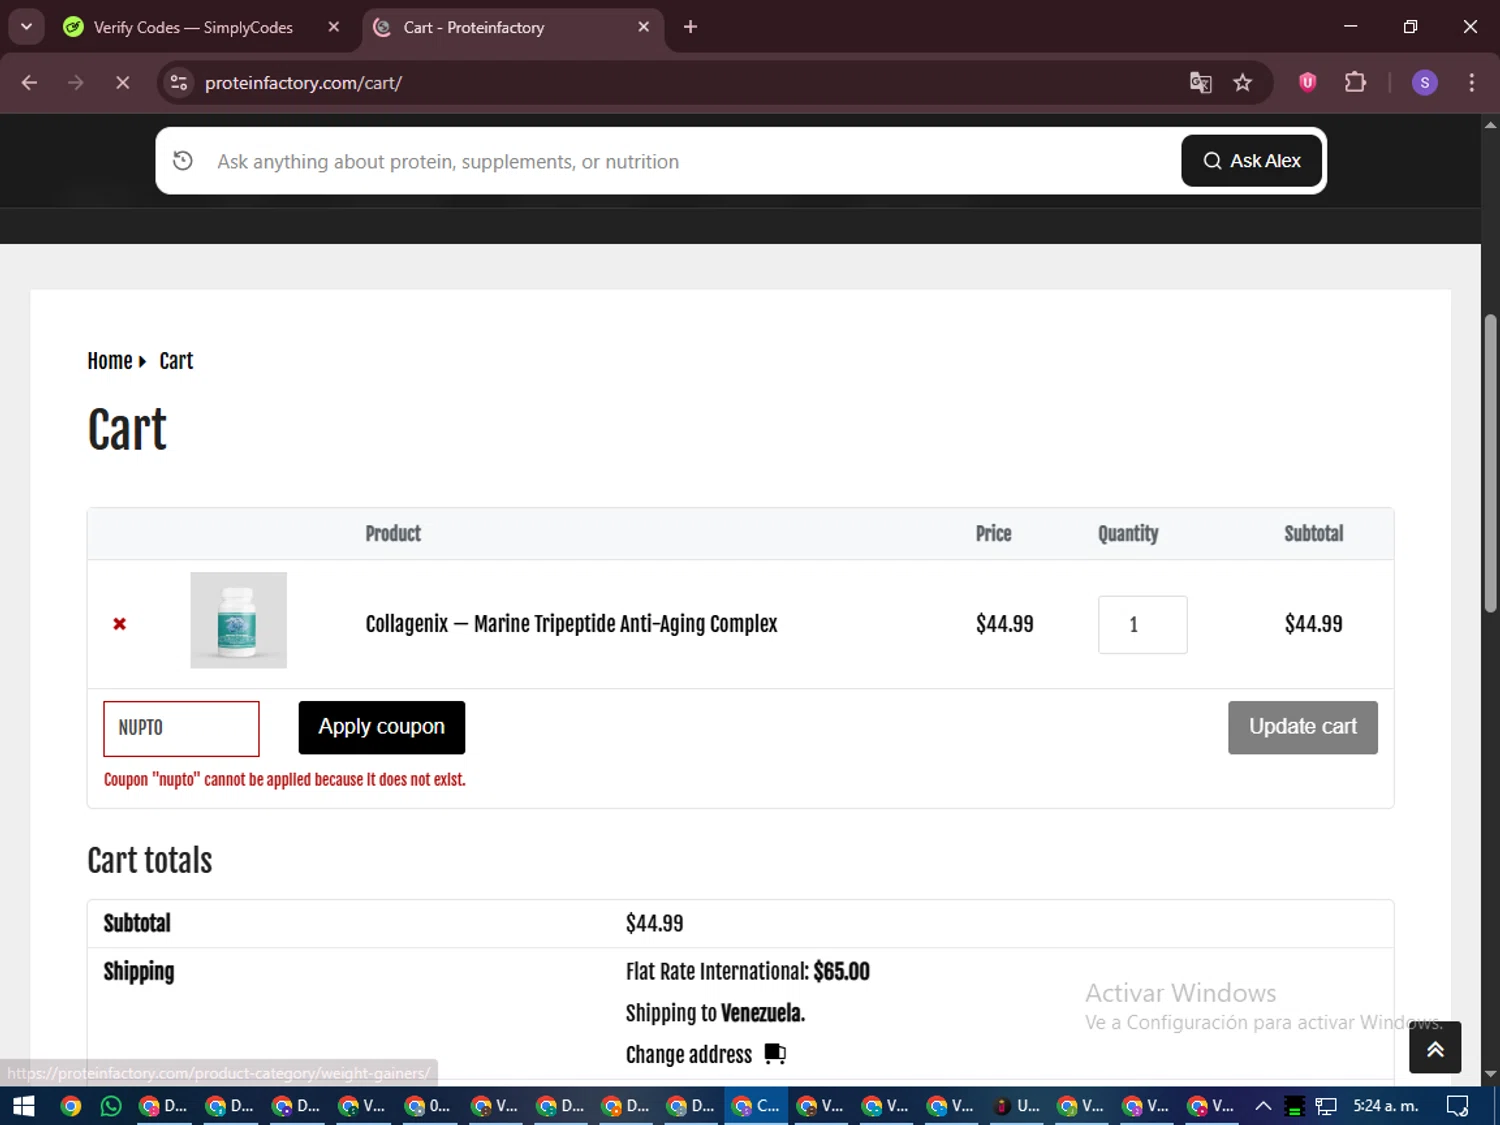Bookmark this page with the star icon
Screen dimensions: 1500x1125
click(x=1242, y=83)
